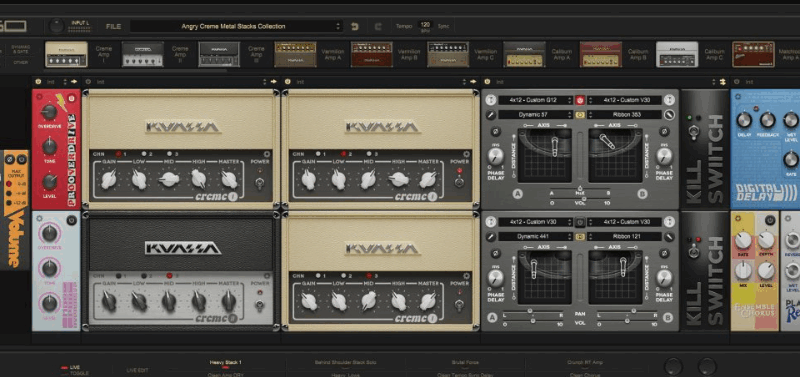Image resolution: width=800 pixels, height=377 pixels.
Task: Click power button on pink overdrive pedal
Action: coord(71,220)
